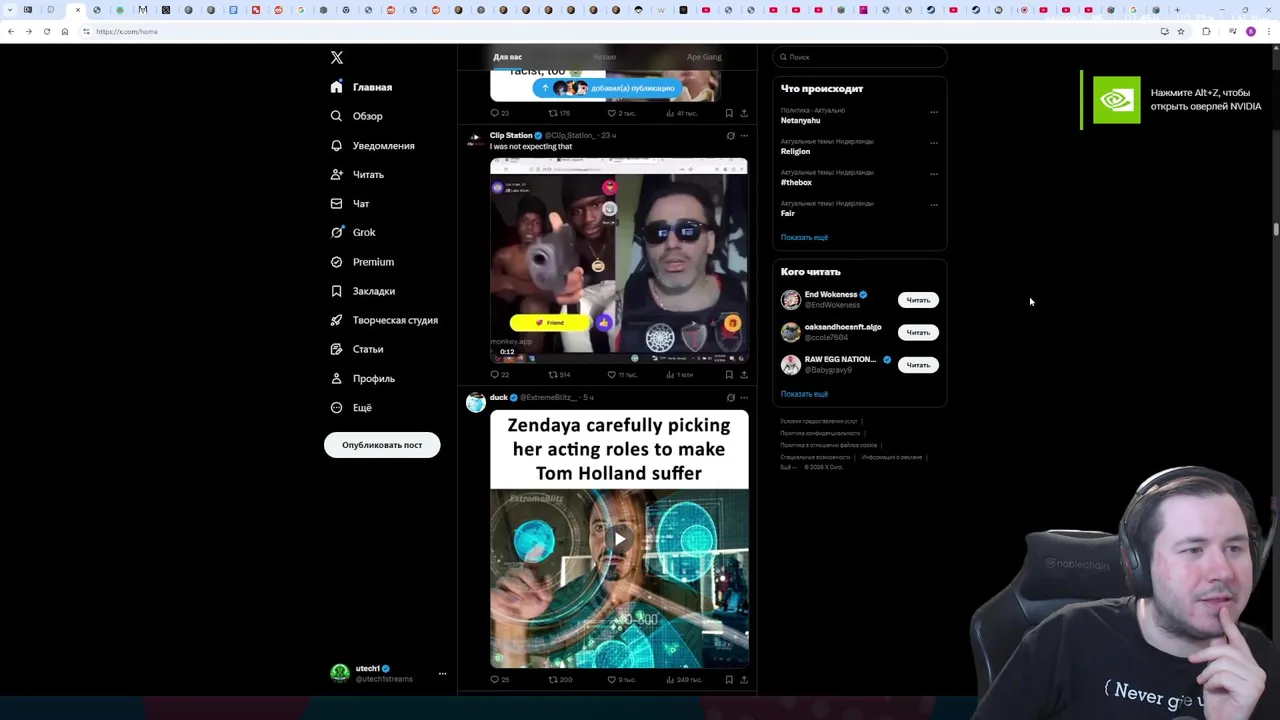Expand the Ещё more menu

(351, 408)
